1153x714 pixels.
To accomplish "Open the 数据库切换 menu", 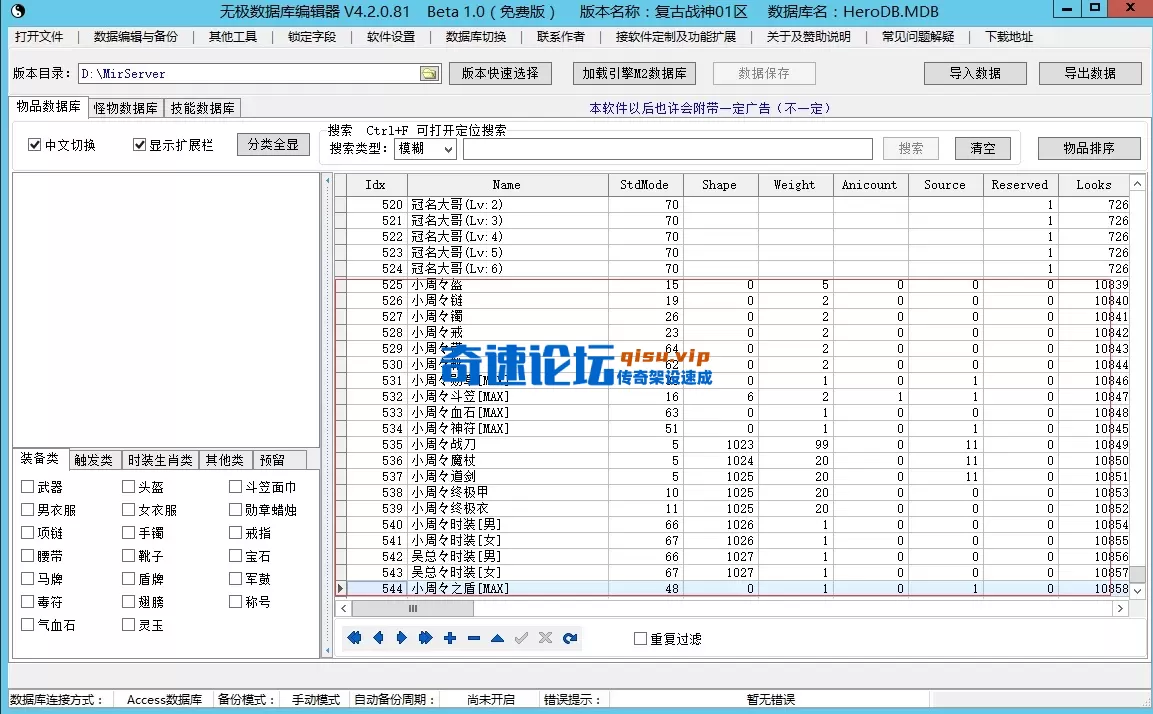I will tap(475, 37).
